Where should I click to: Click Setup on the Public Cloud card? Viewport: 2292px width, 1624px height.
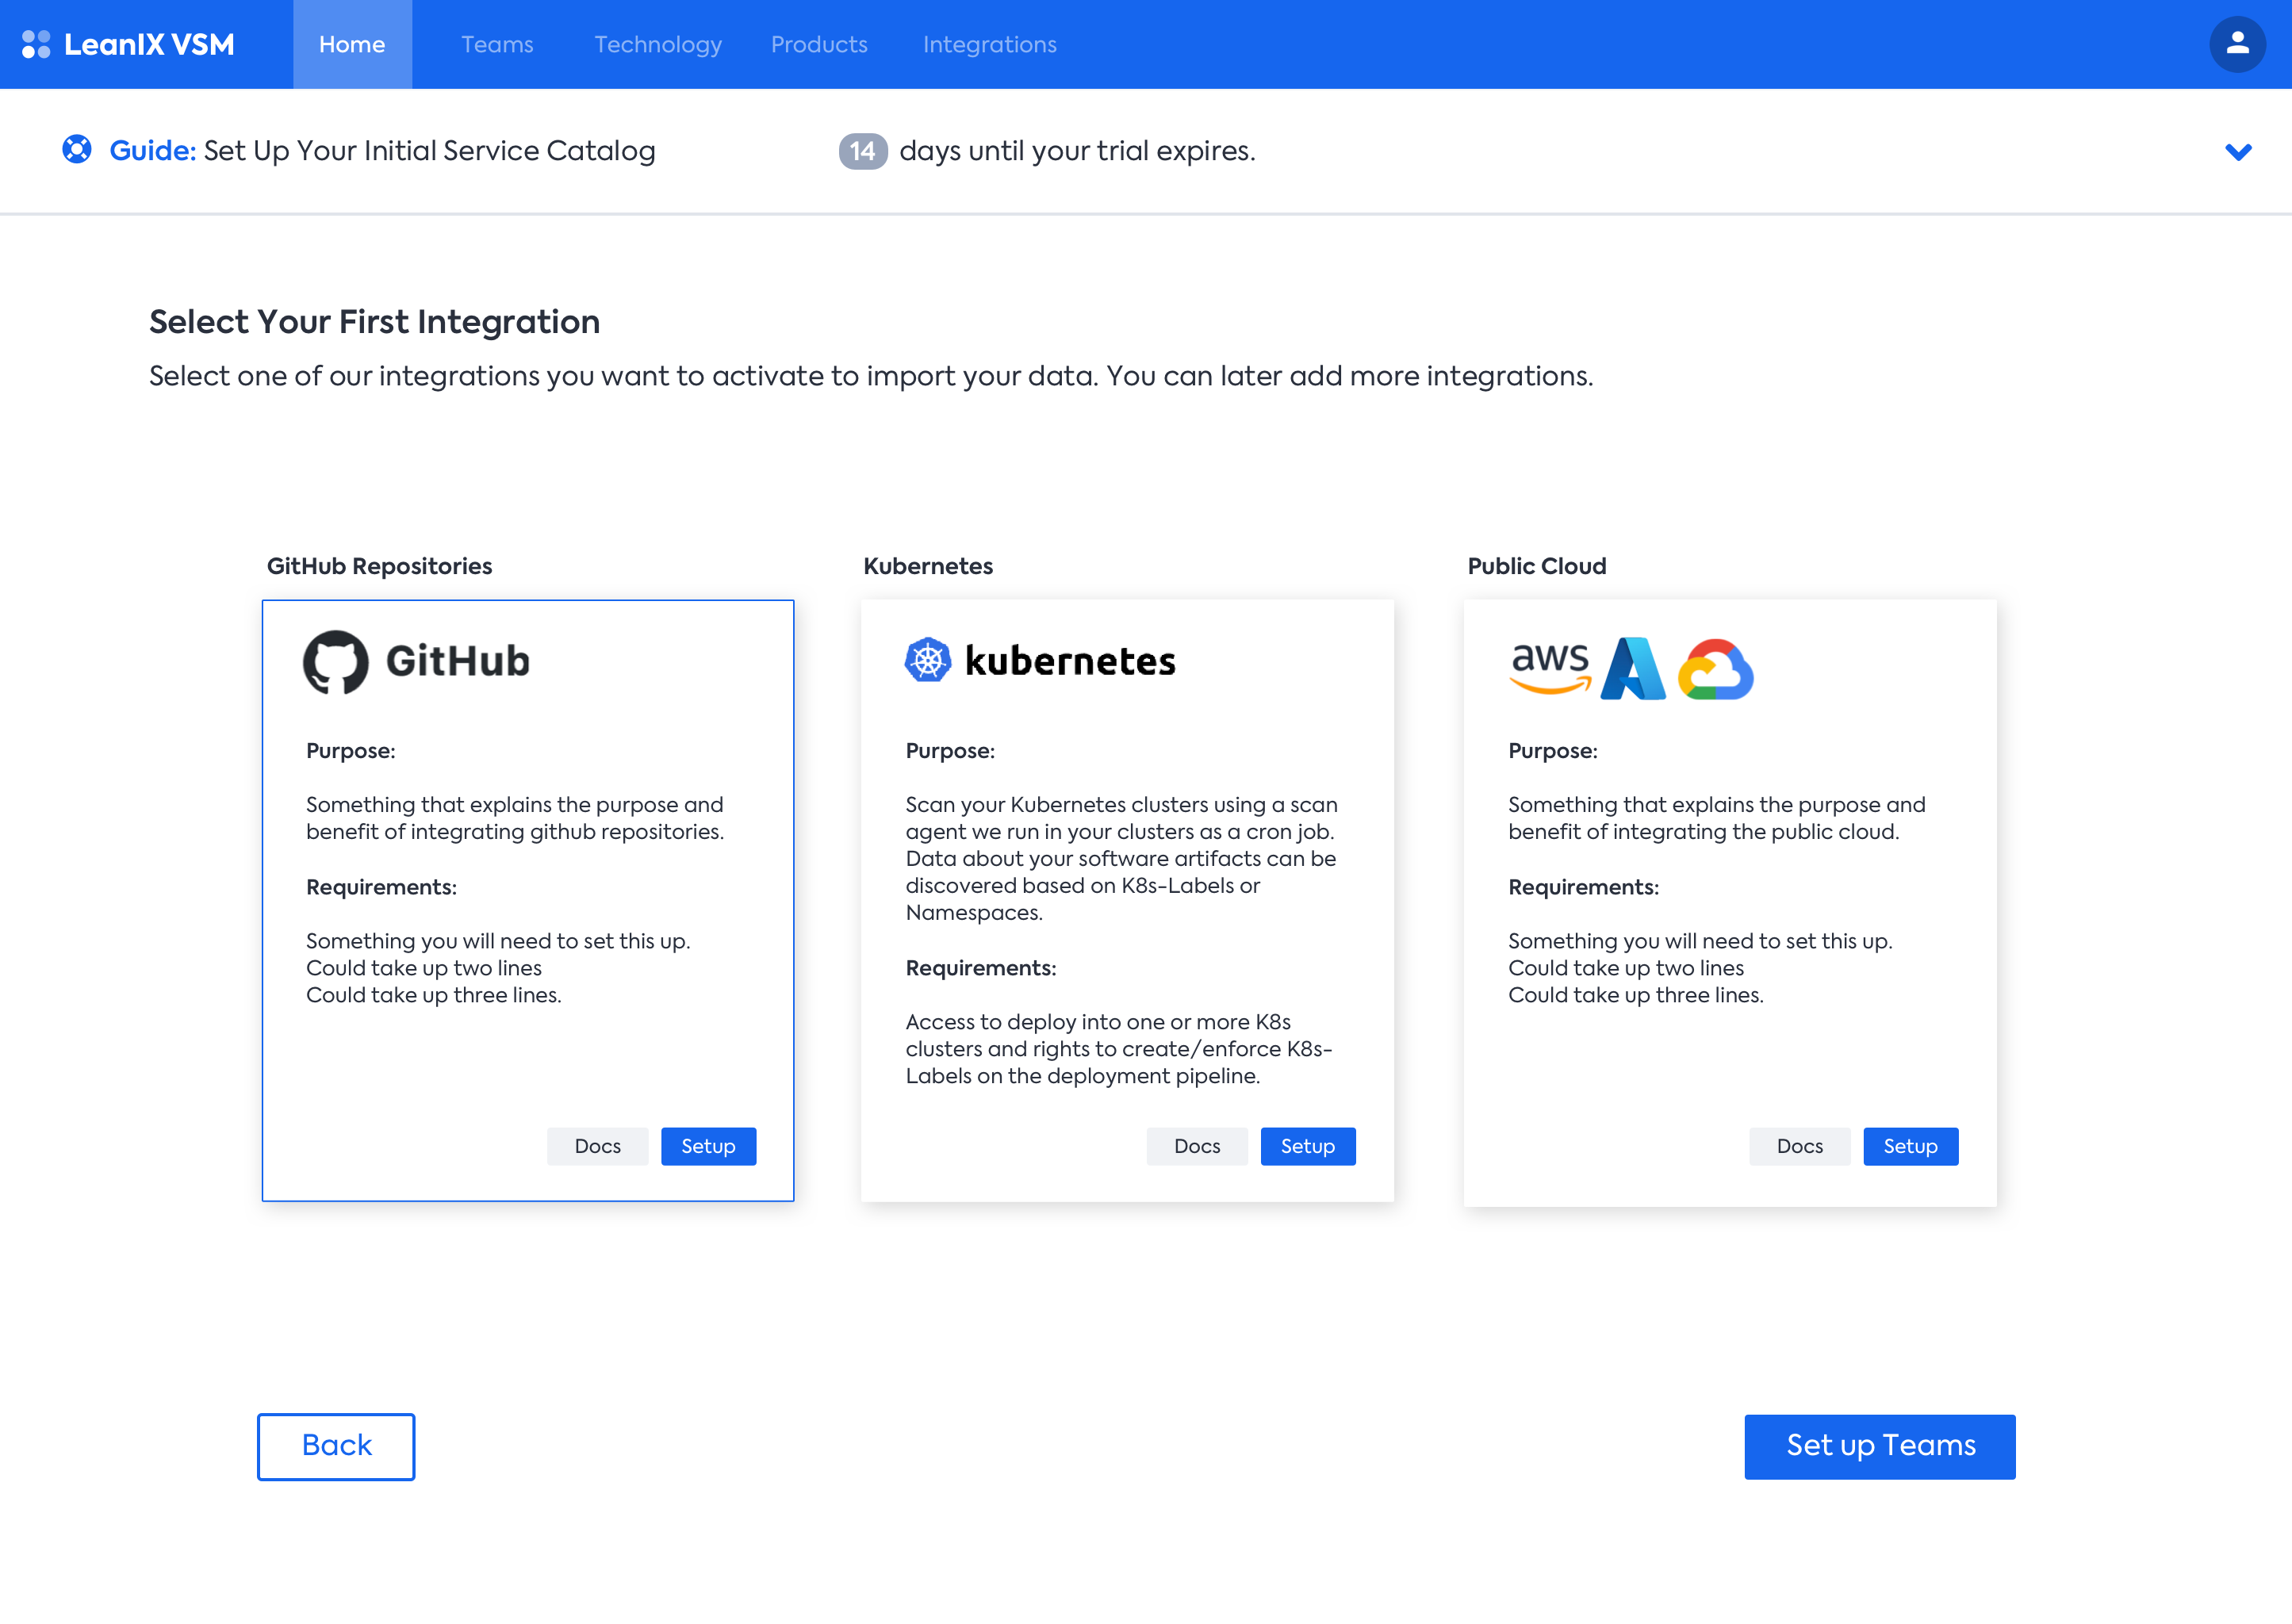click(1910, 1146)
